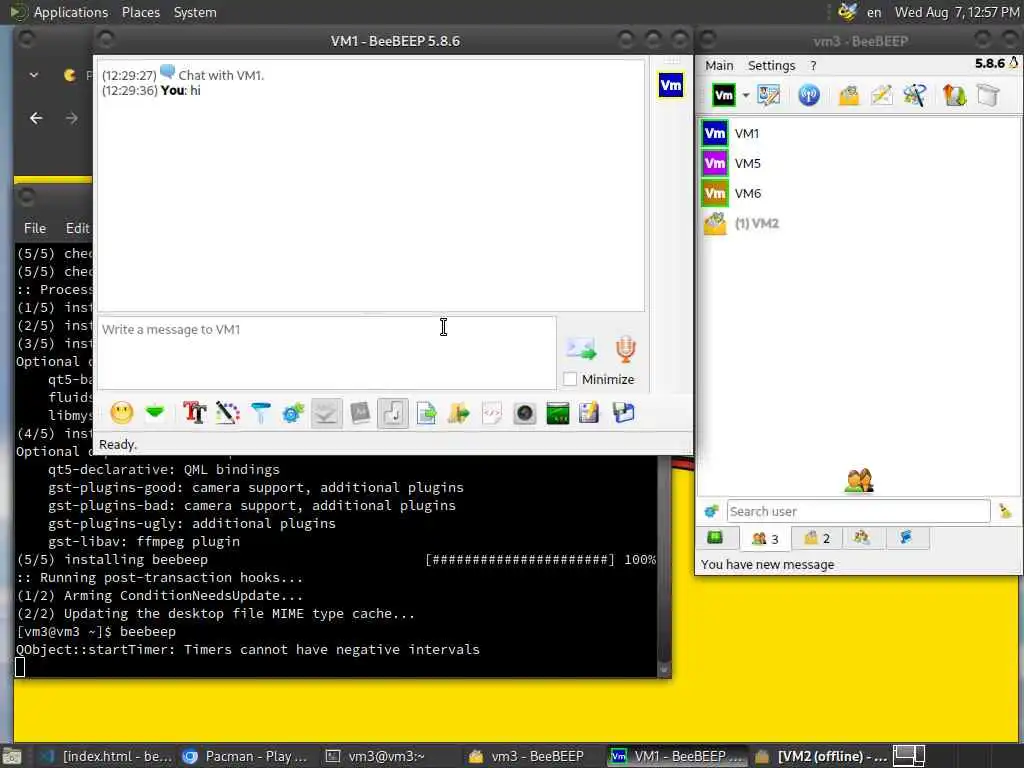The image size is (1024, 768).
Task: Switch to Pacman - Play taskbar item
Action: click(246, 756)
